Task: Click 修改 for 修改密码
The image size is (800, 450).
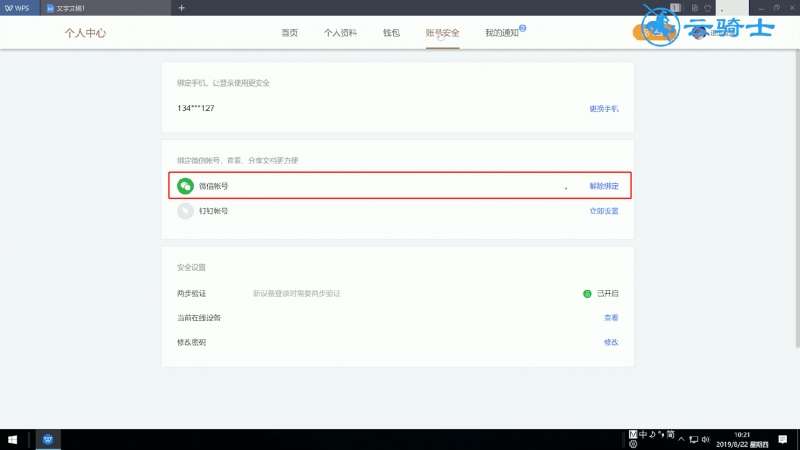Action: (611, 342)
